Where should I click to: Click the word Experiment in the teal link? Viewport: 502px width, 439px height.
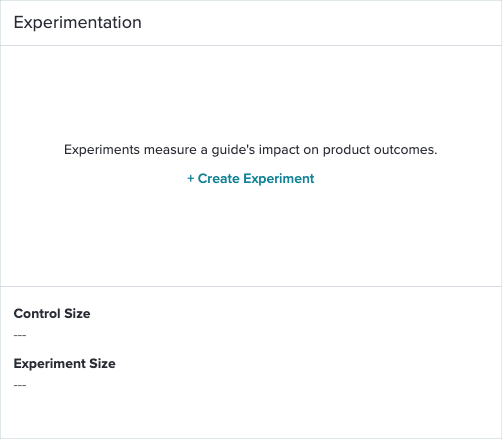click(279, 179)
